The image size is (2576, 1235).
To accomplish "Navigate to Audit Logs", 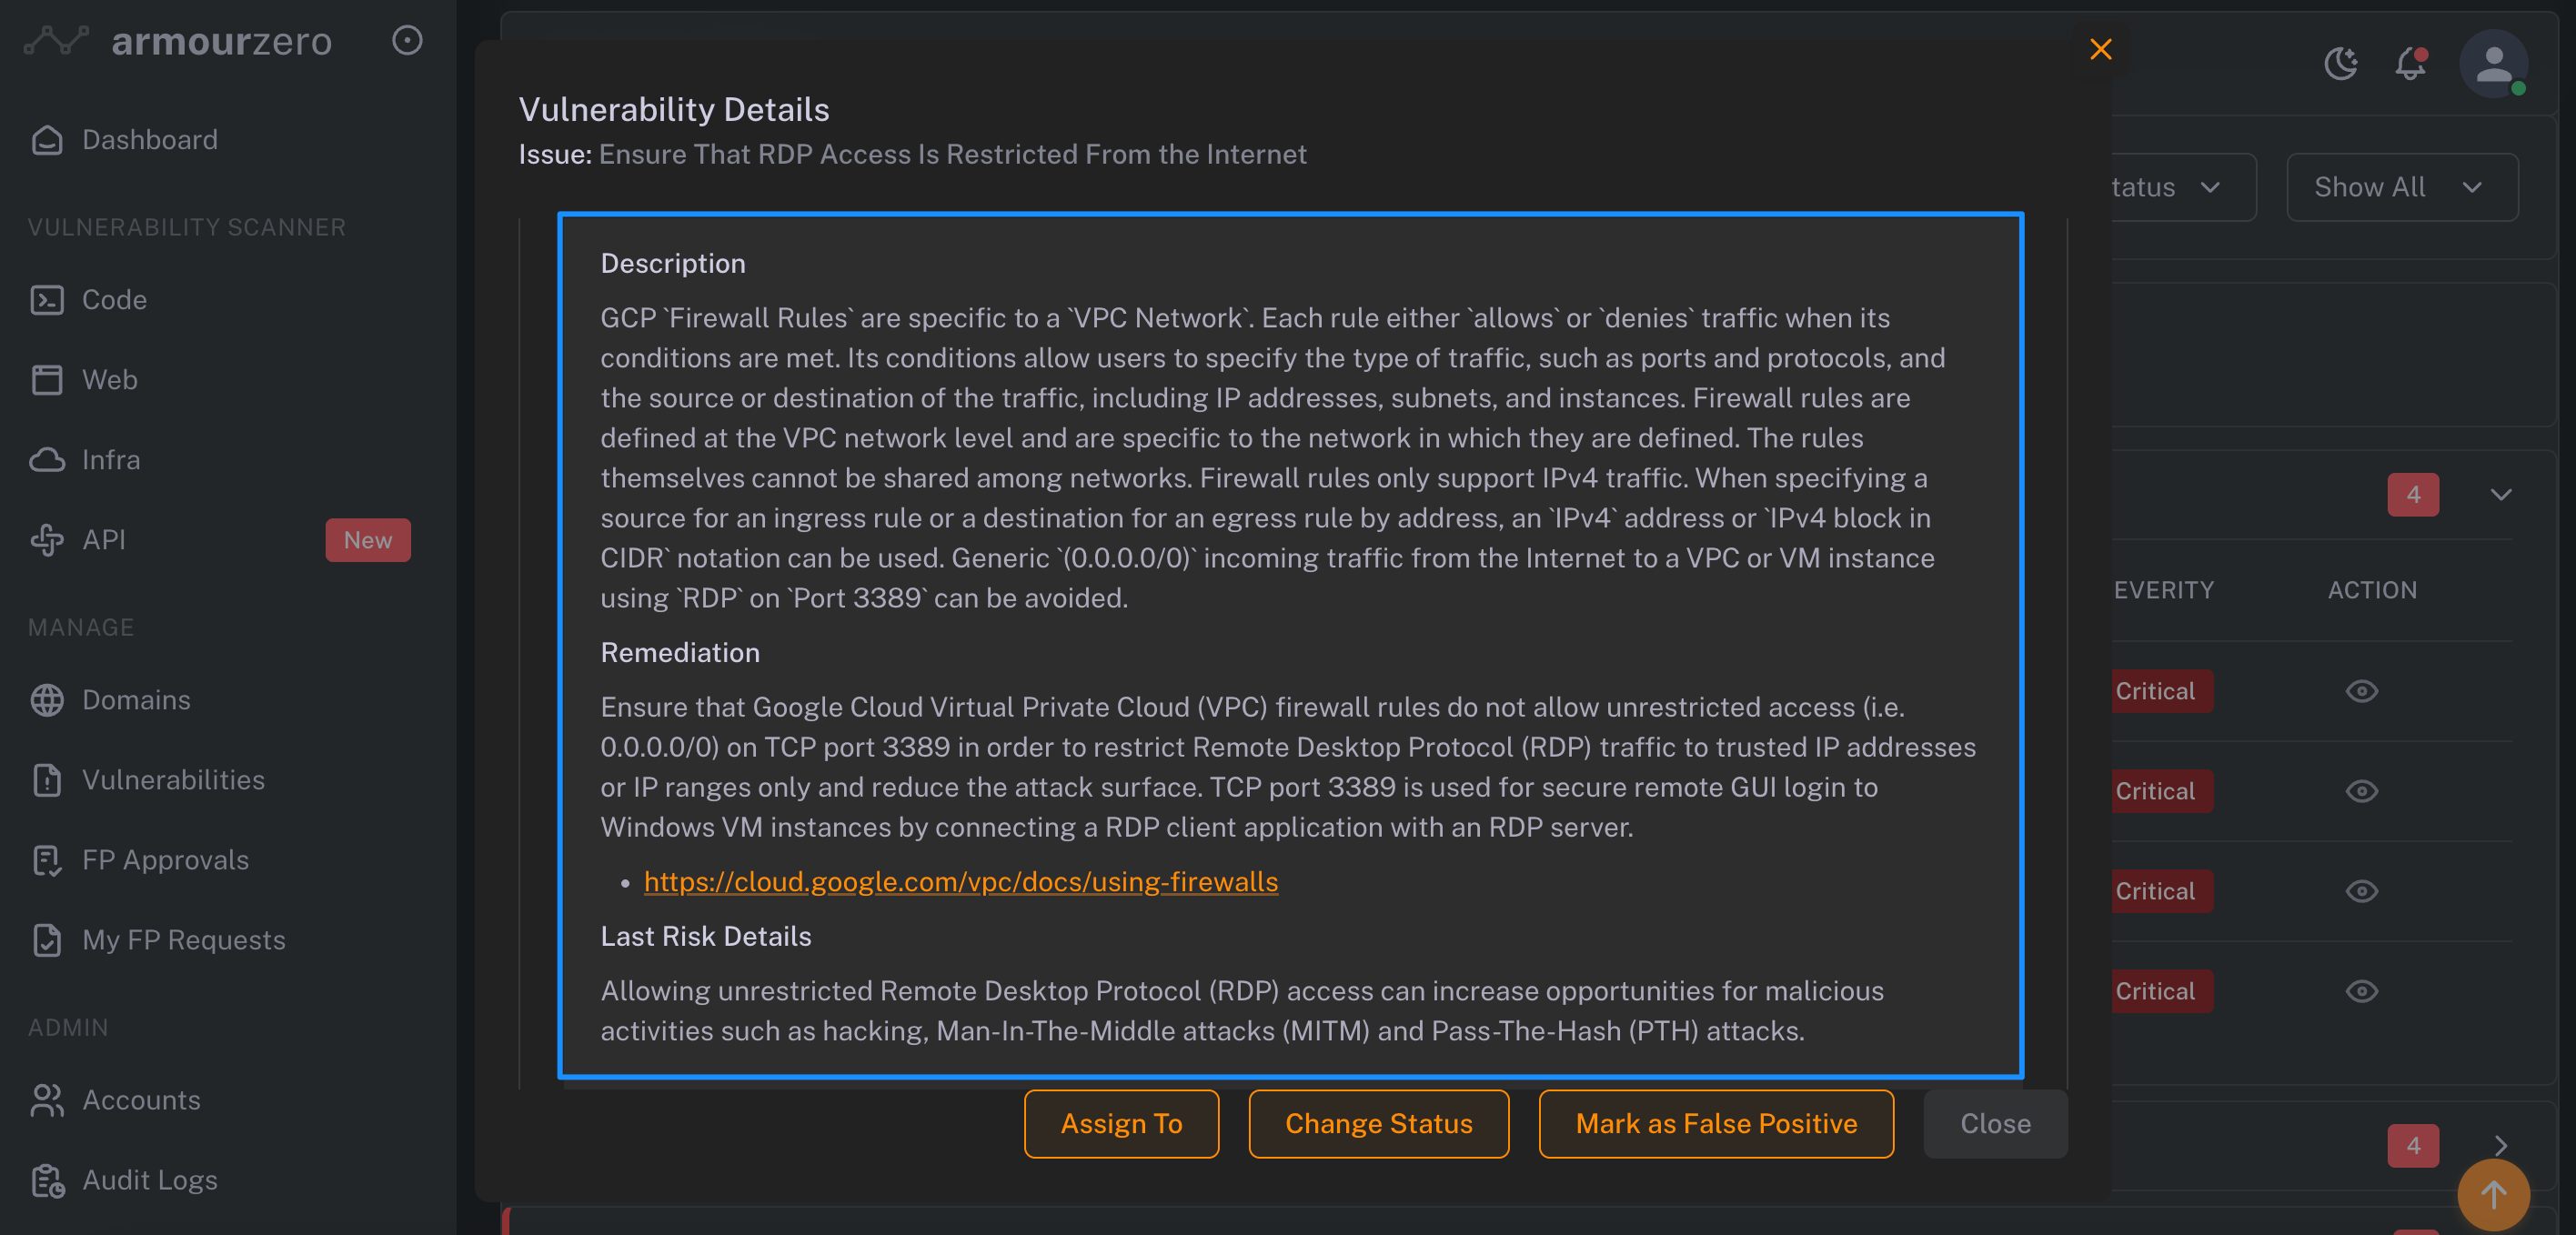I will (149, 1180).
